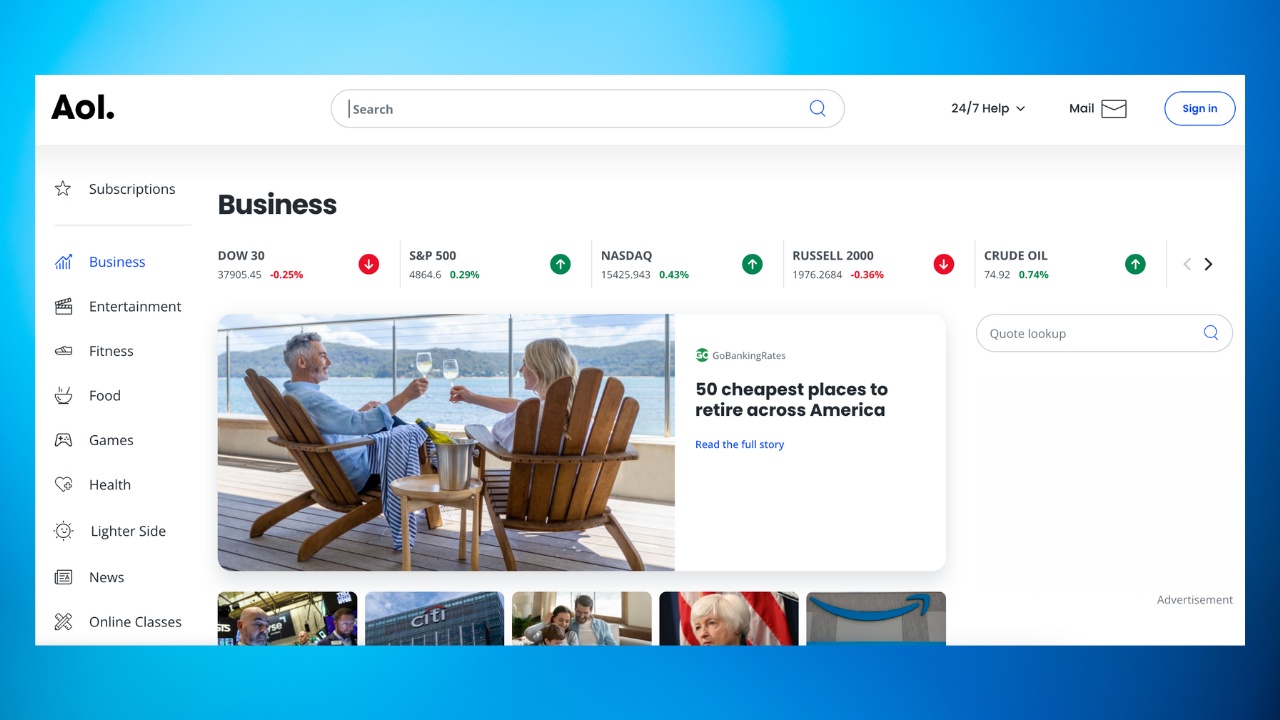This screenshot has width=1280, height=720.
Task: Click the Games controller icon
Action: 63,440
